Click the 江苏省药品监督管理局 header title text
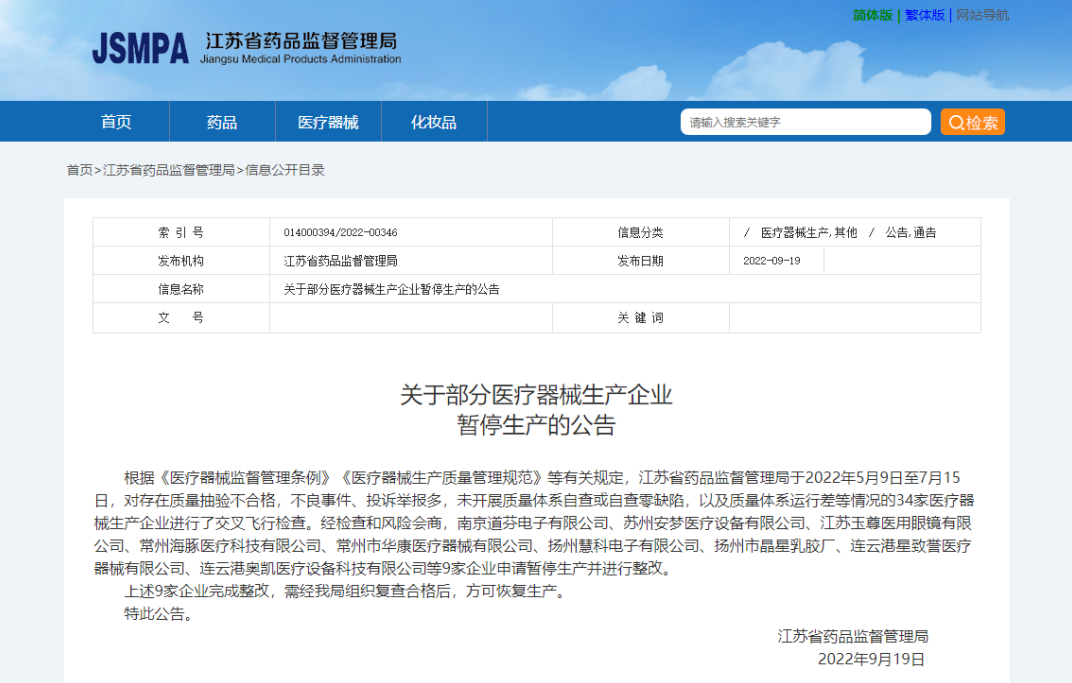This screenshot has height=683, width=1072. (301, 41)
